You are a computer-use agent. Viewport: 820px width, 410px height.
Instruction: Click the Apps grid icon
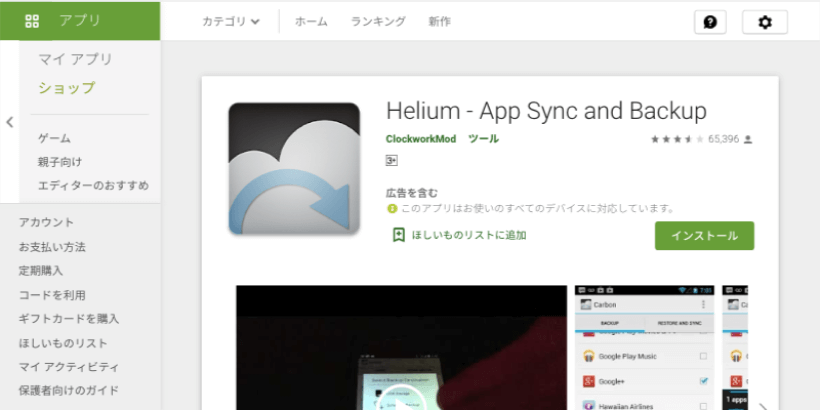(32, 21)
